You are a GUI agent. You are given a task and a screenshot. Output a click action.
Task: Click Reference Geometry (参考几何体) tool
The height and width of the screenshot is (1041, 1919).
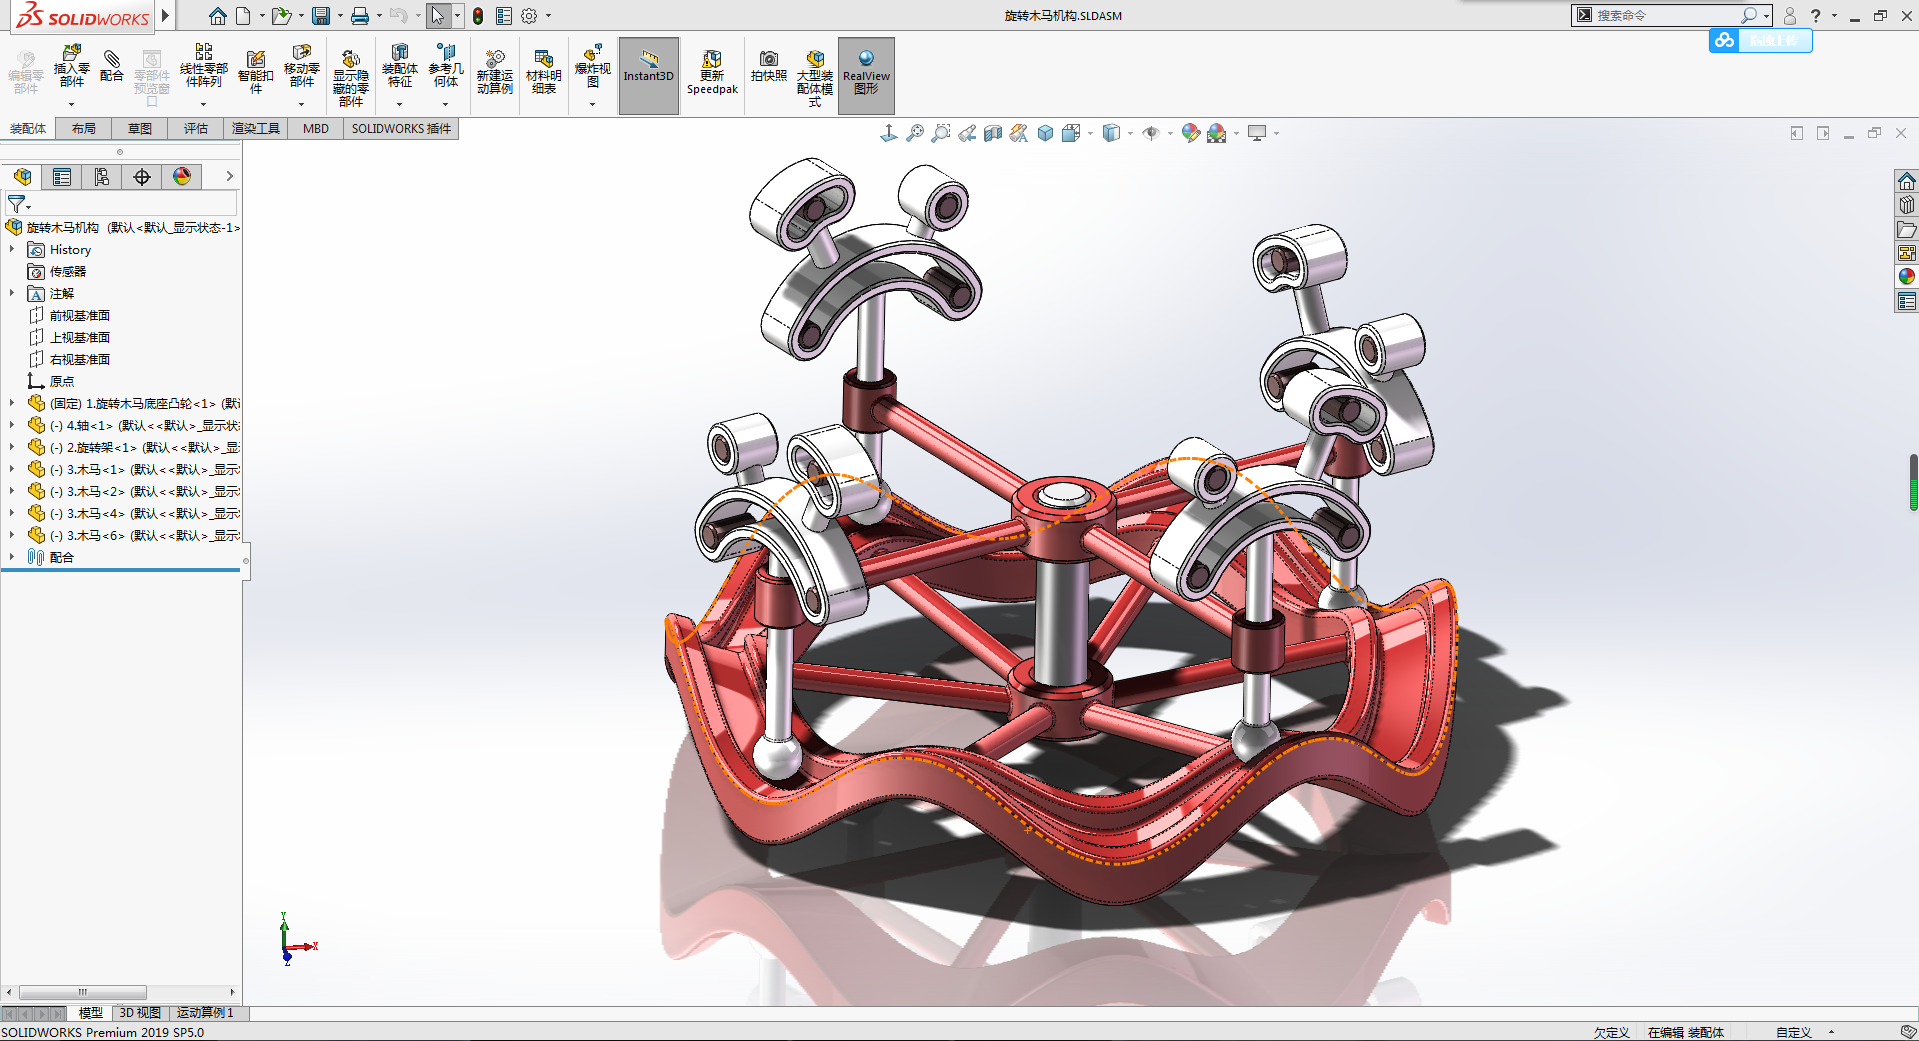[446, 66]
